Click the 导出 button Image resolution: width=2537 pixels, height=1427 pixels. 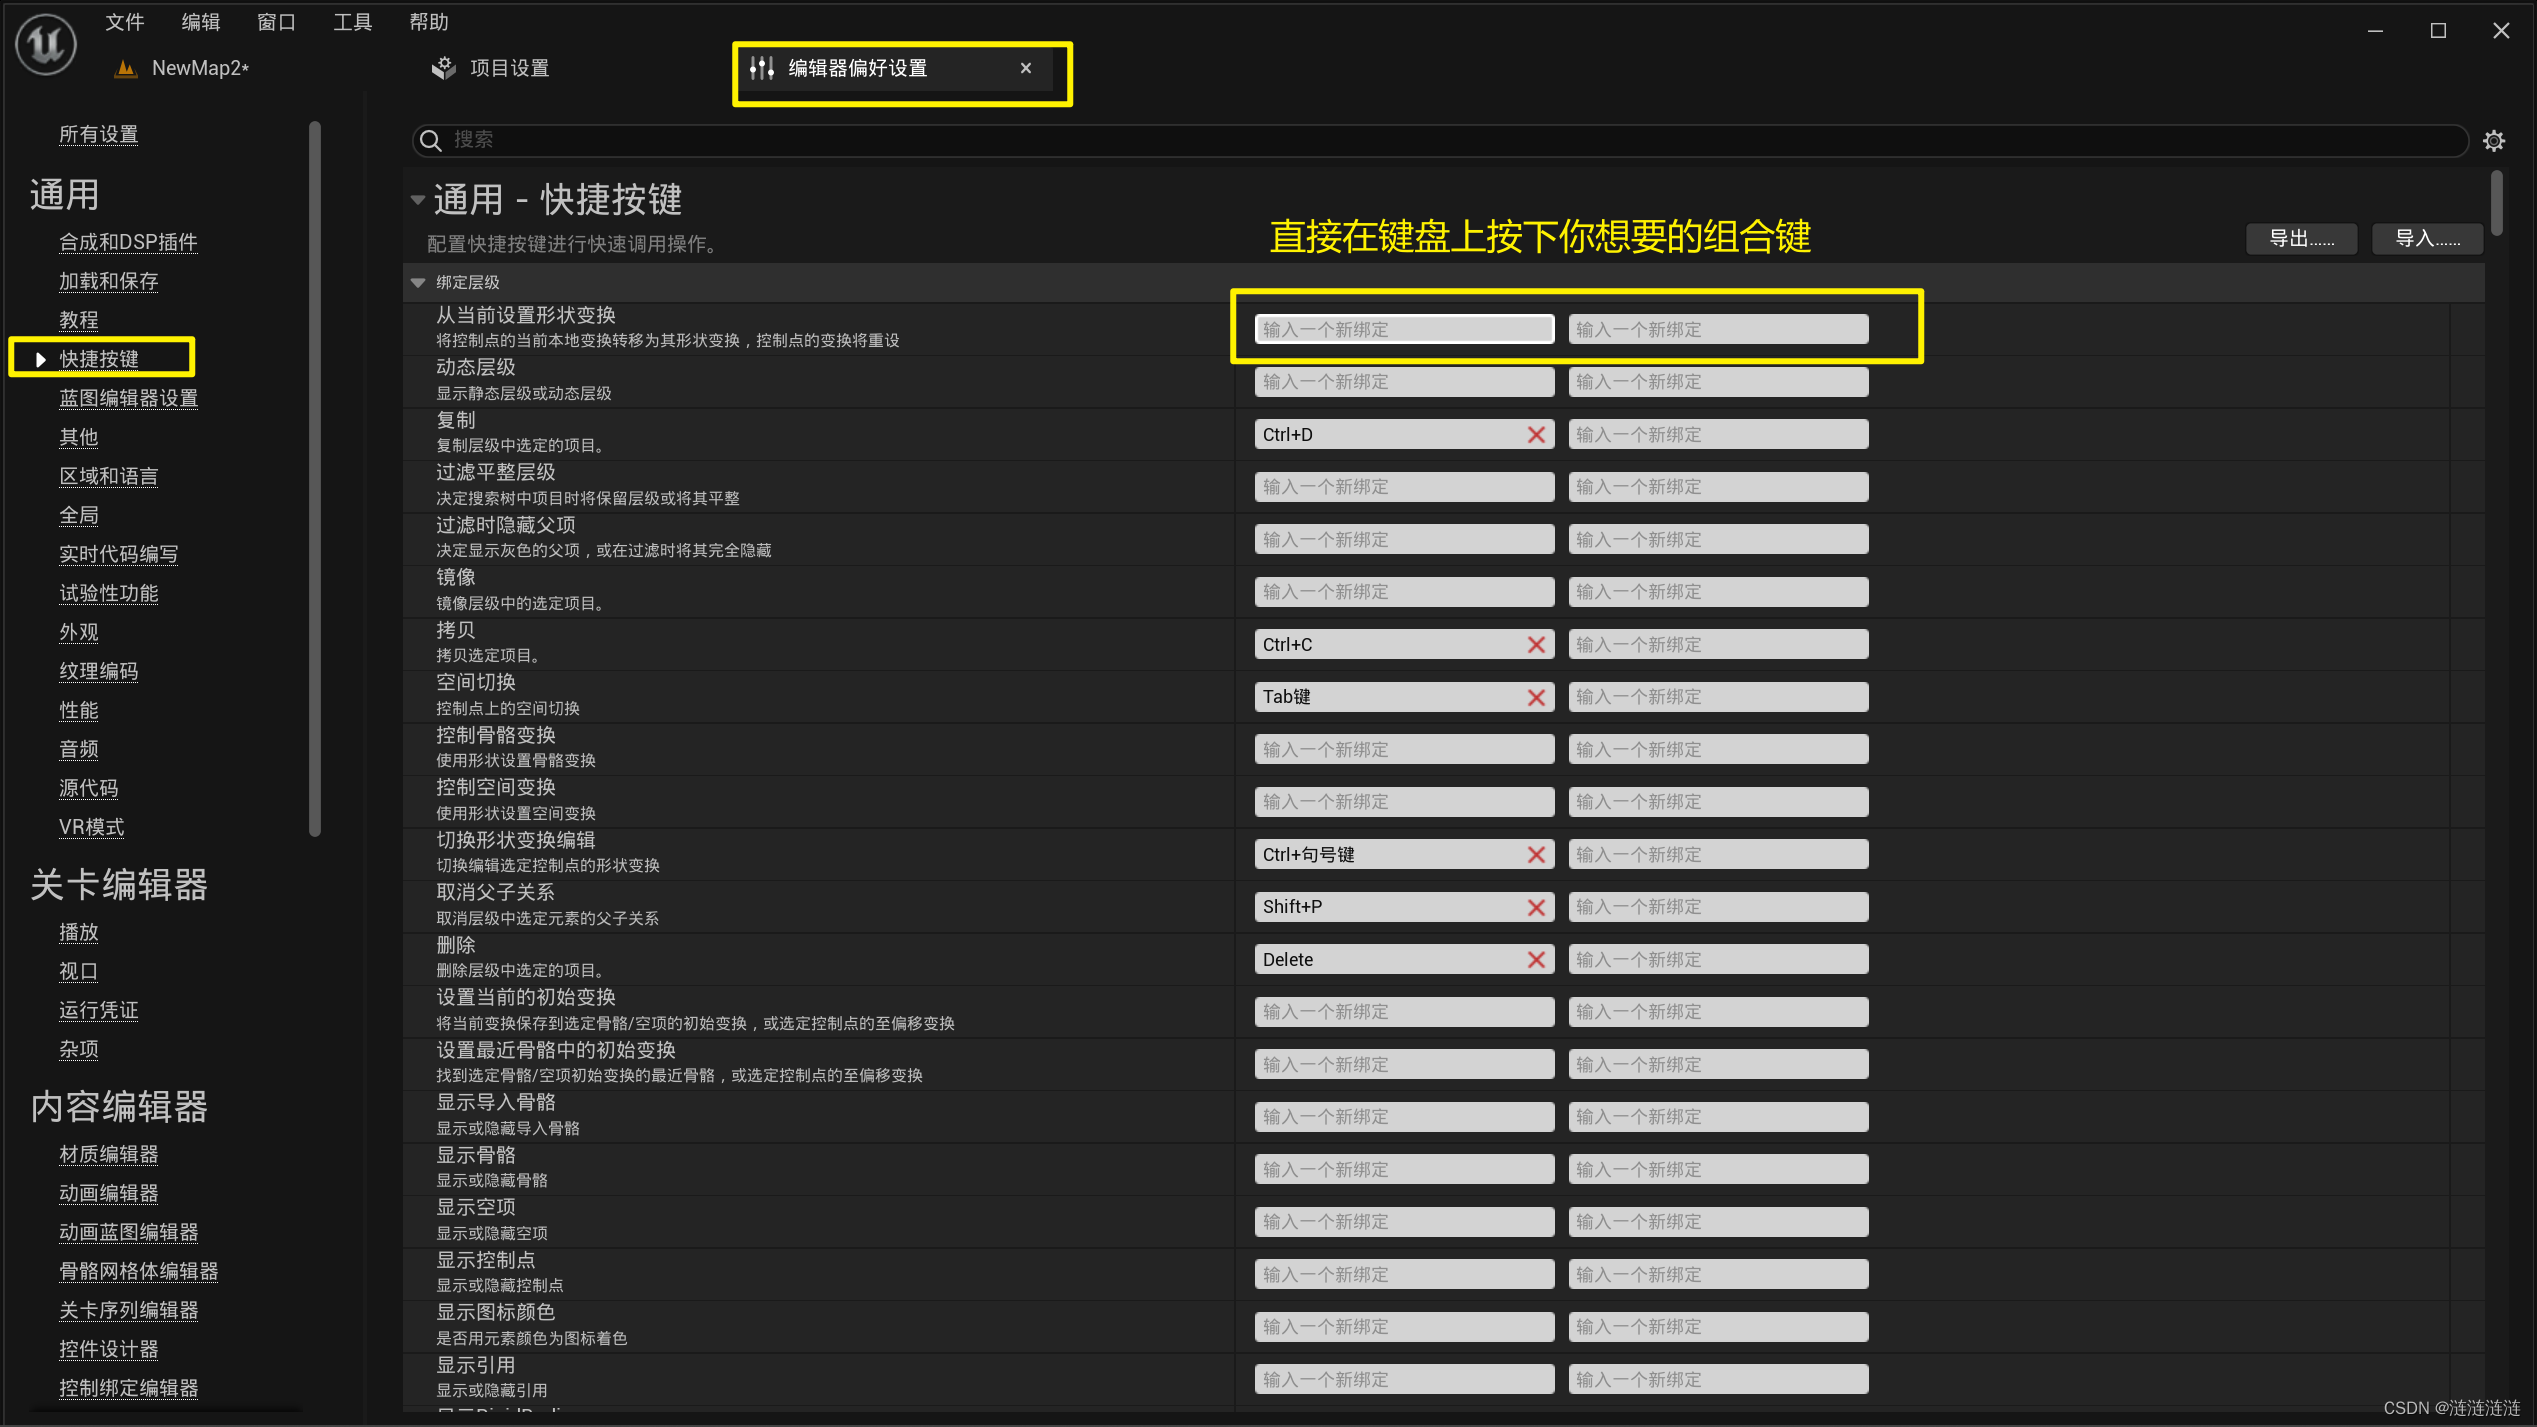[2301, 239]
